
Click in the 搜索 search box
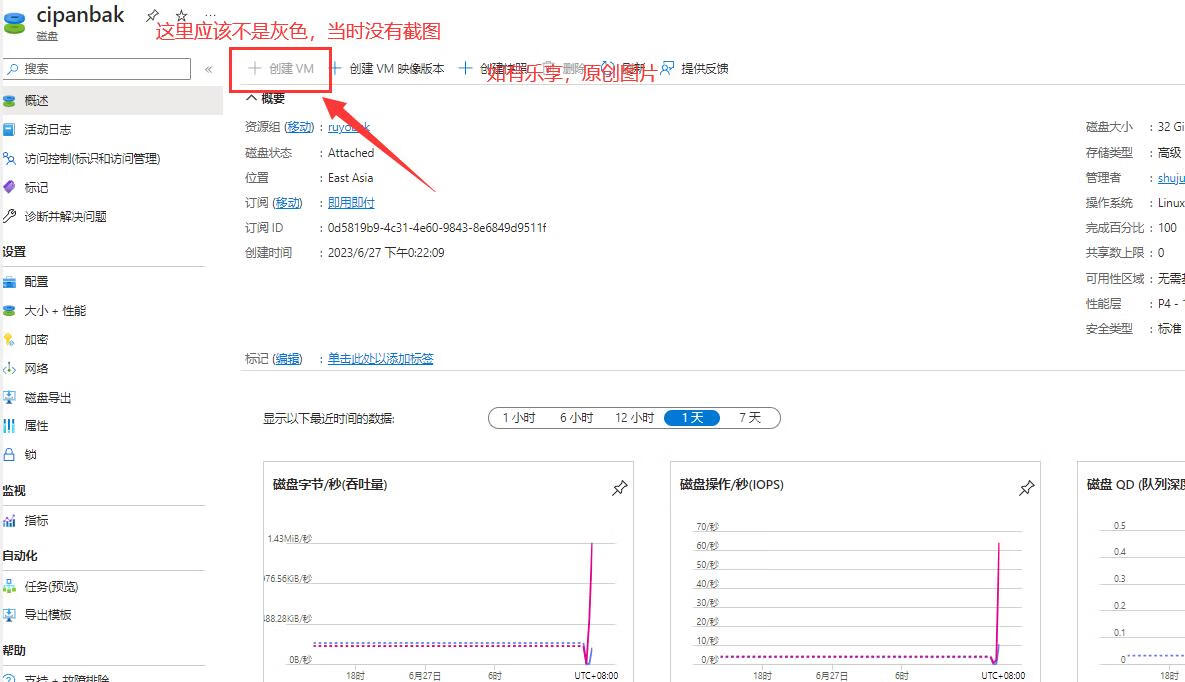click(x=97, y=69)
